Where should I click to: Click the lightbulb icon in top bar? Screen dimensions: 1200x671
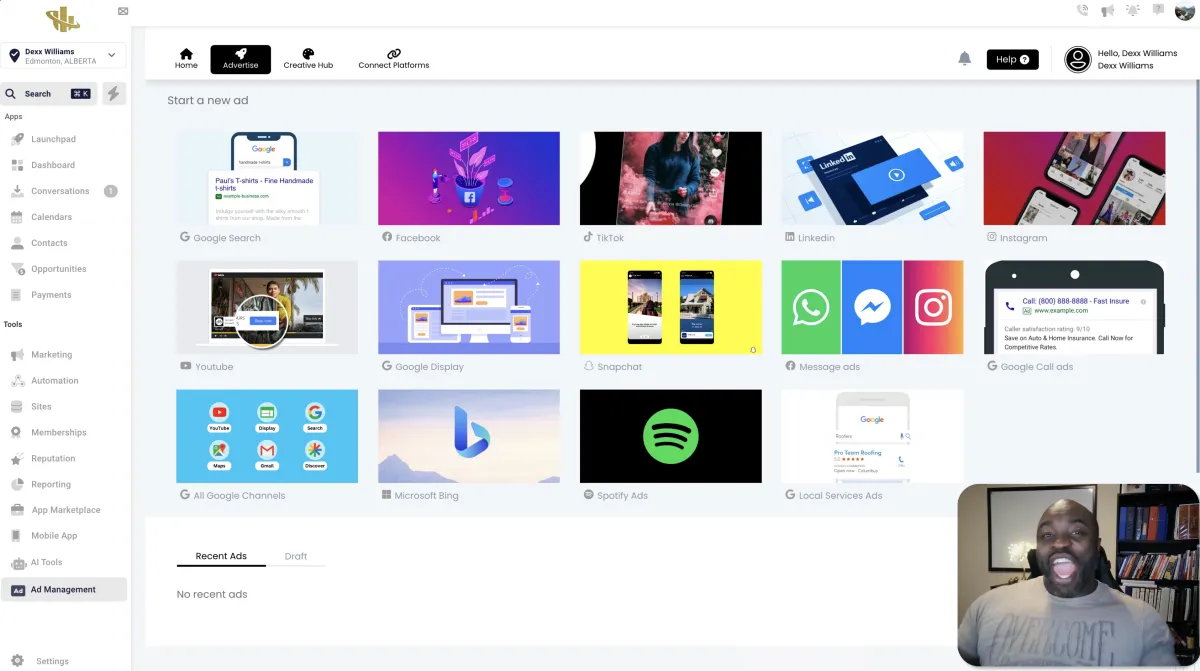pos(1133,11)
